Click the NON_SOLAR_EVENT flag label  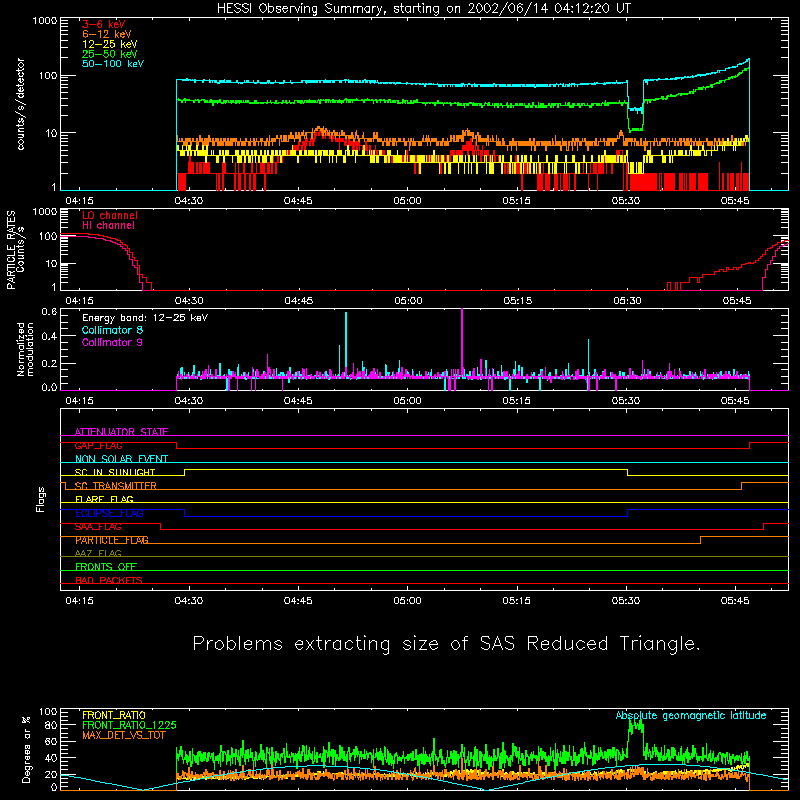coord(121,459)
